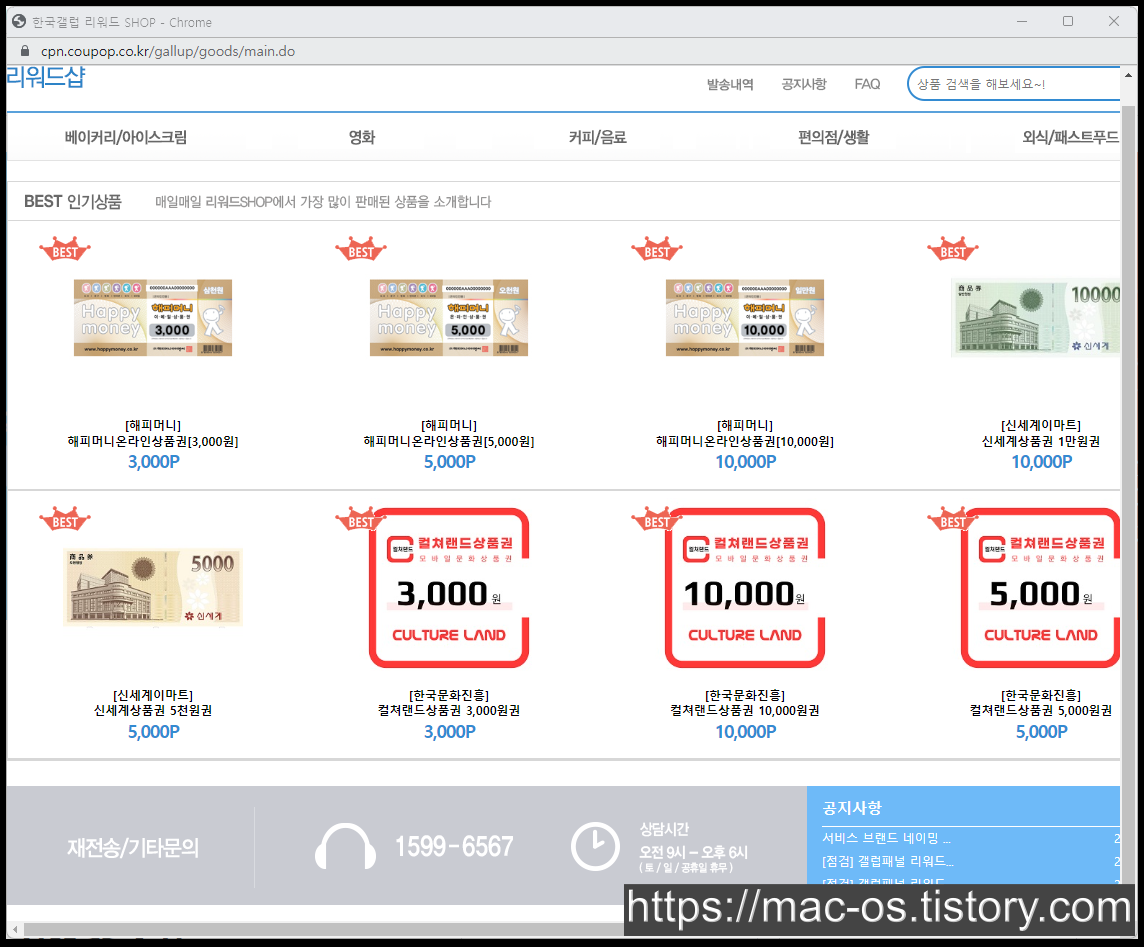The height and width of the screenshot is (947, 1144).
Task: Open Happy Money 10,000 voucher image
Action: (745, 317)
